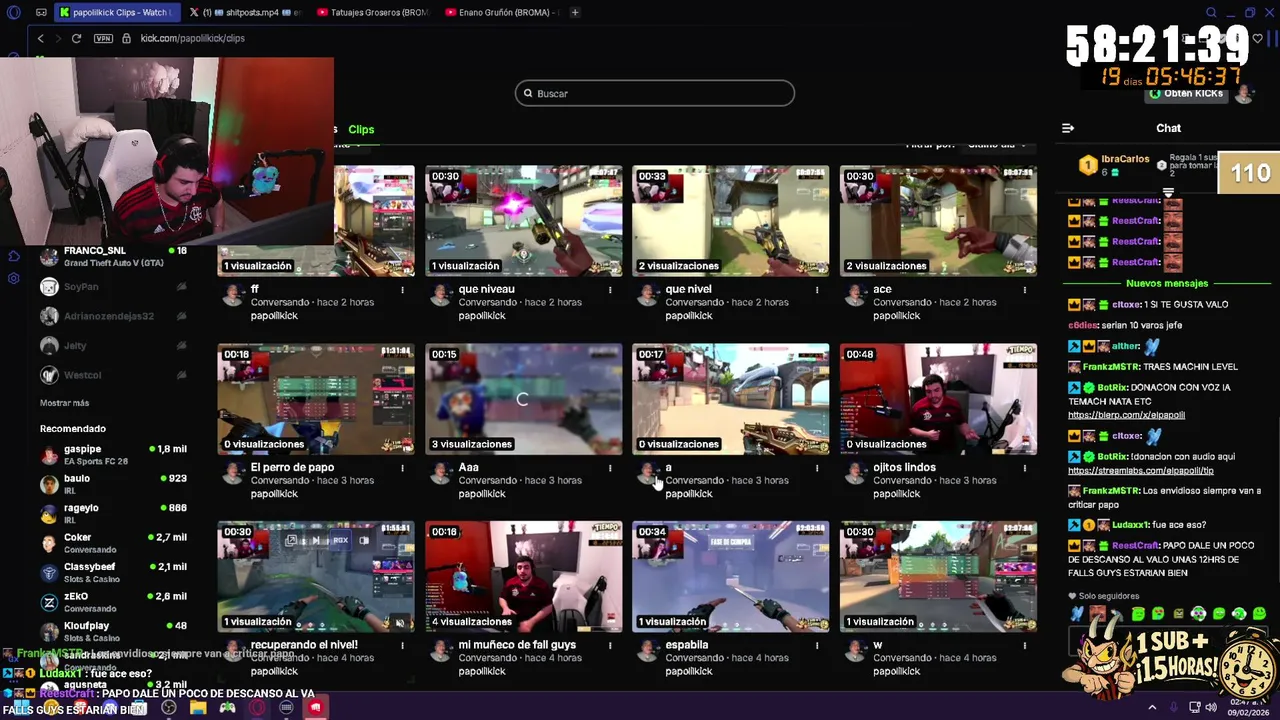Image resolution: width=1280 pixels, height=720 pixels.
Task: Open gaspipe recommended channel
Action: click(x=112, y=455)
